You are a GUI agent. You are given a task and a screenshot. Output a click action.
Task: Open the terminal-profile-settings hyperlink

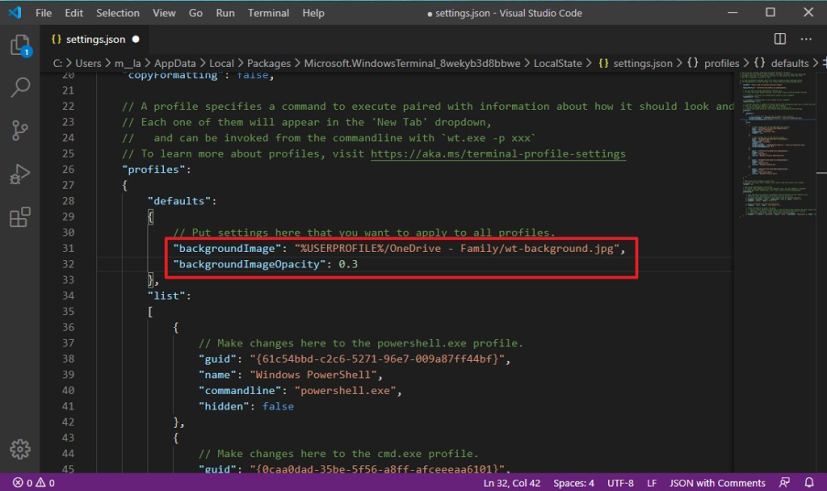pos(497,154)
